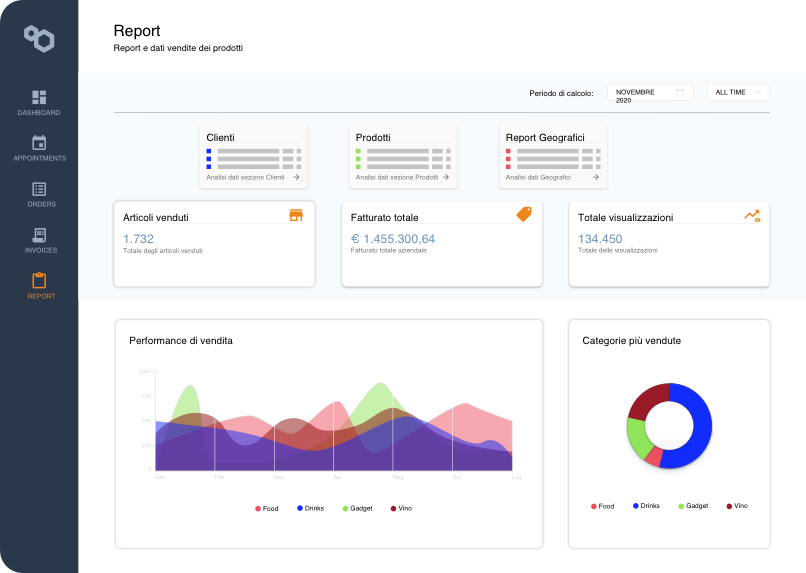The image size is (806, 573).
Task: Click the arrow next to Analisi Geografici
Action: pyautogui.click(x=595, y=177)
